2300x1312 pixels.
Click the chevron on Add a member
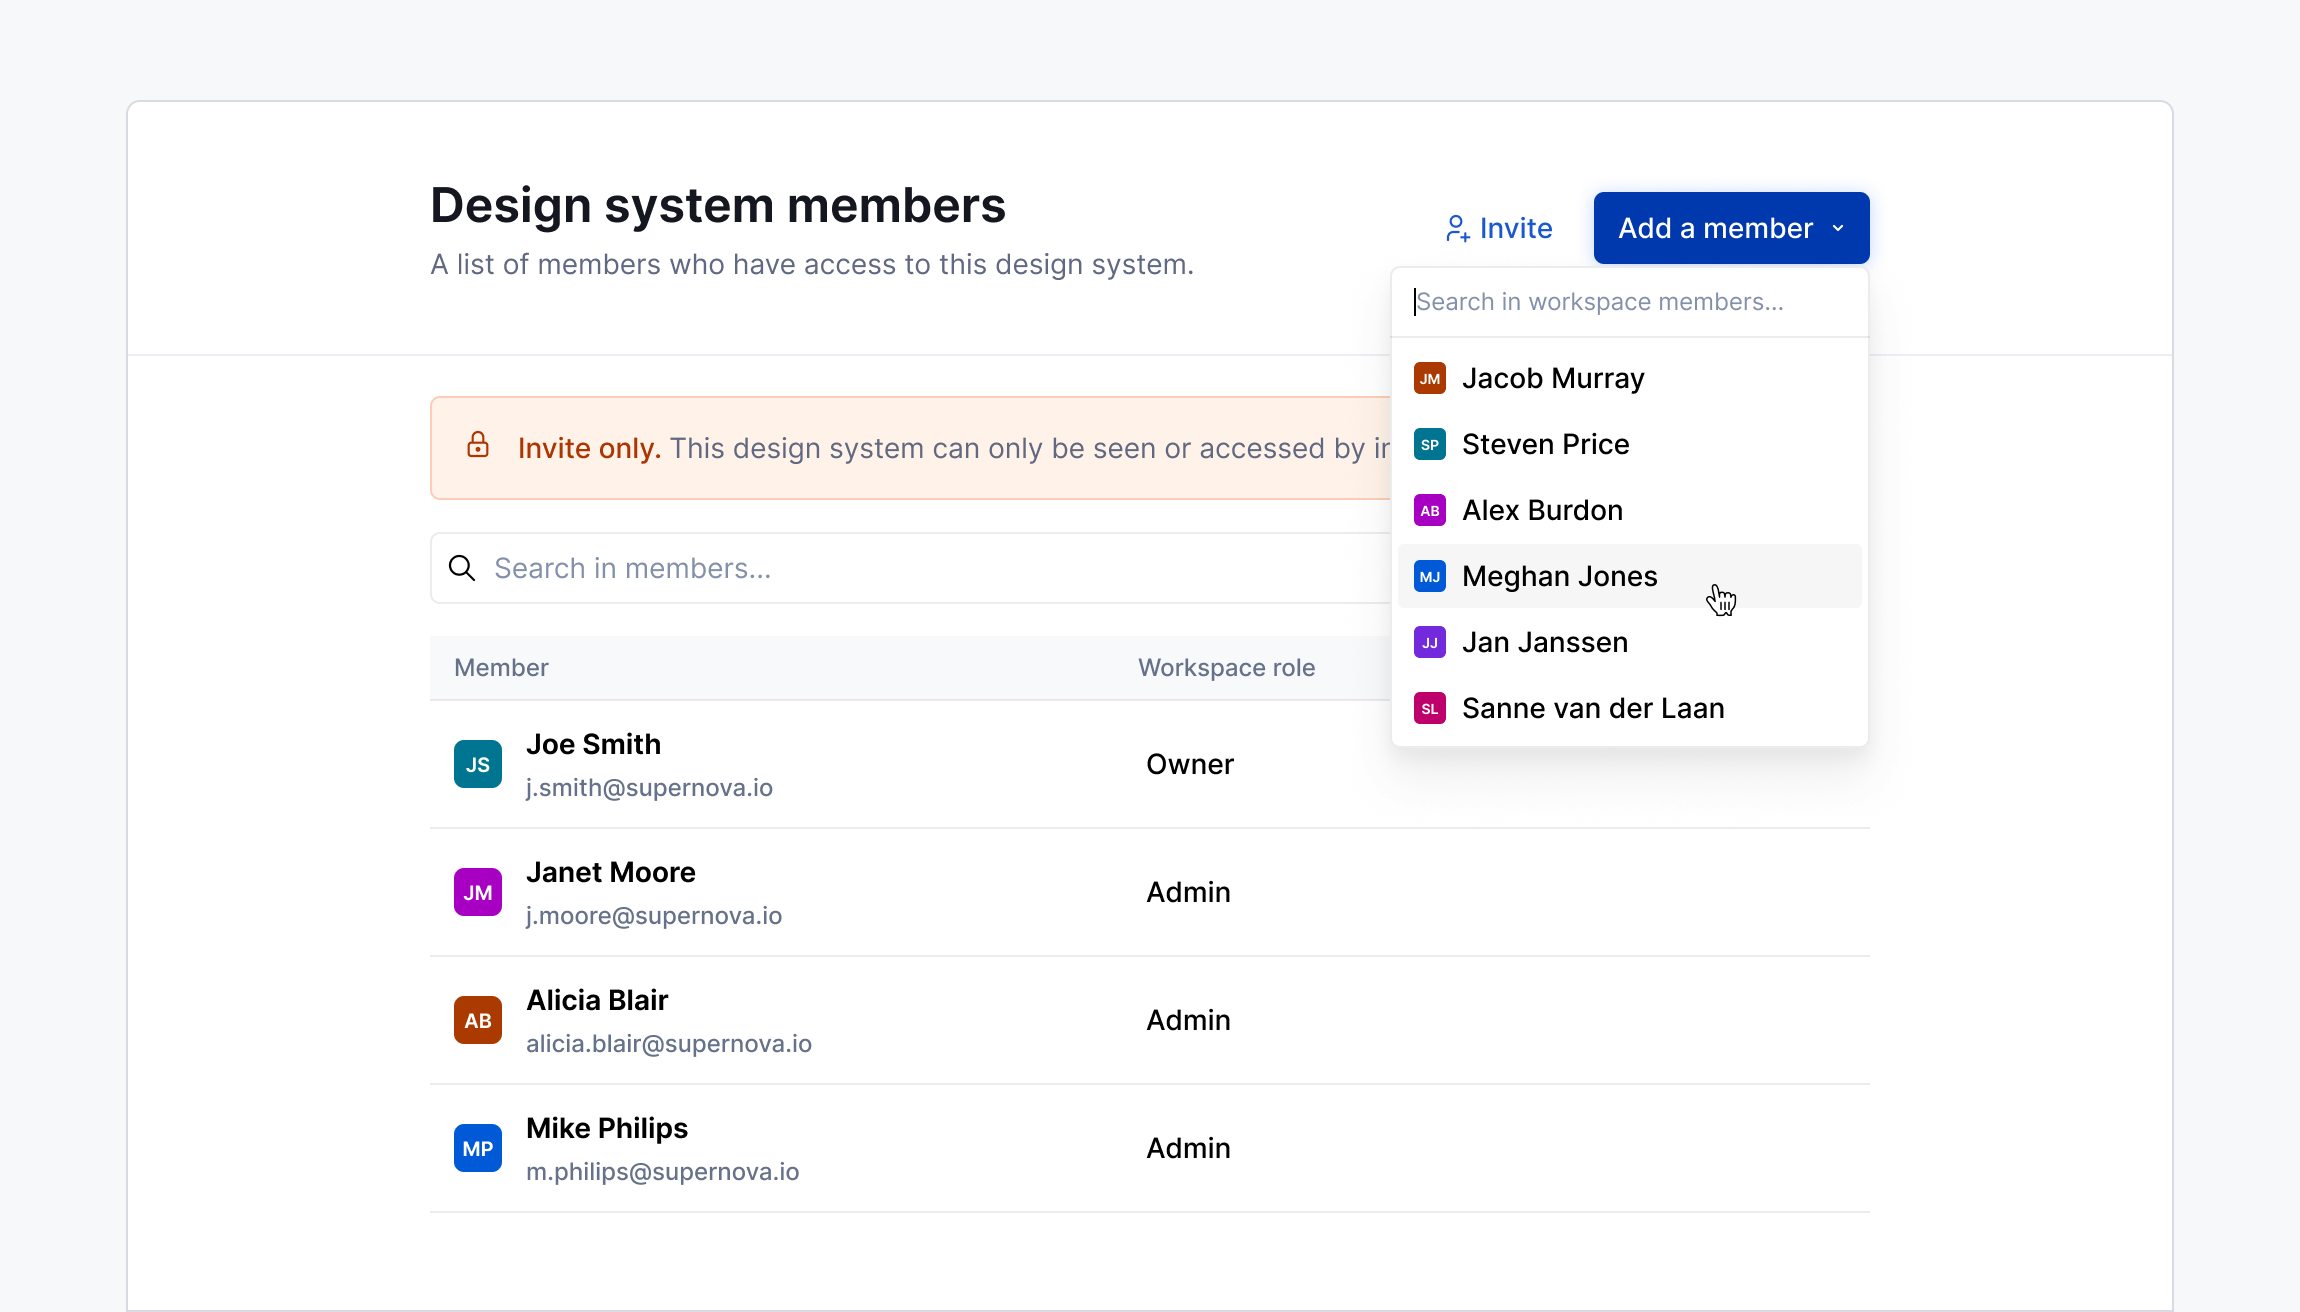coord(1838,228)
